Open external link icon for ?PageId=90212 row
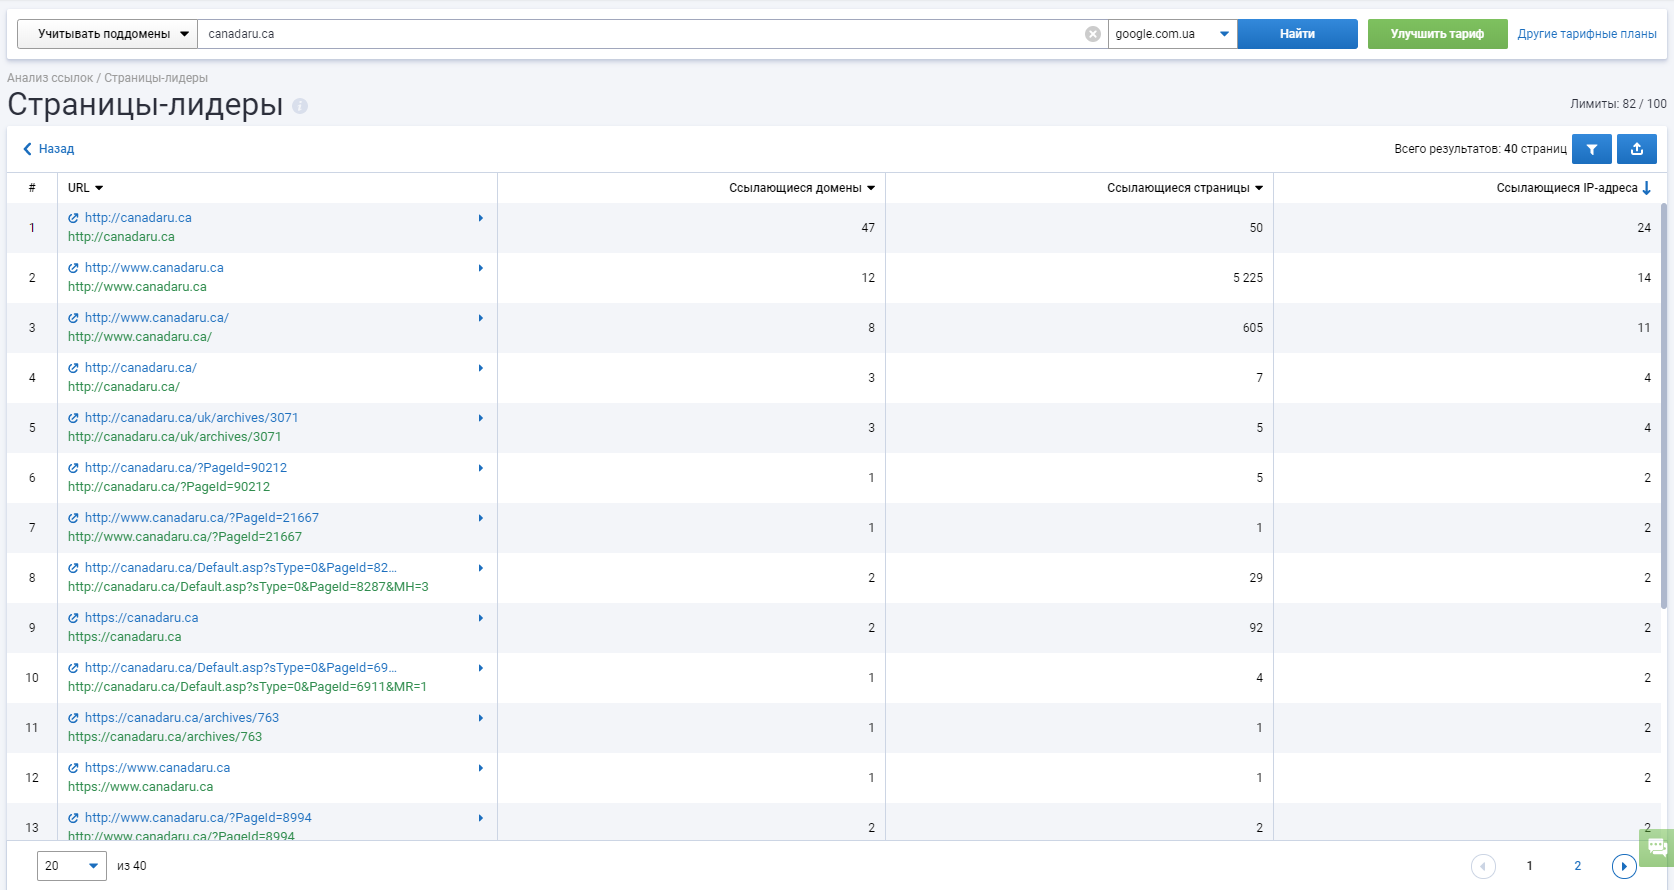 click(73, 468)
